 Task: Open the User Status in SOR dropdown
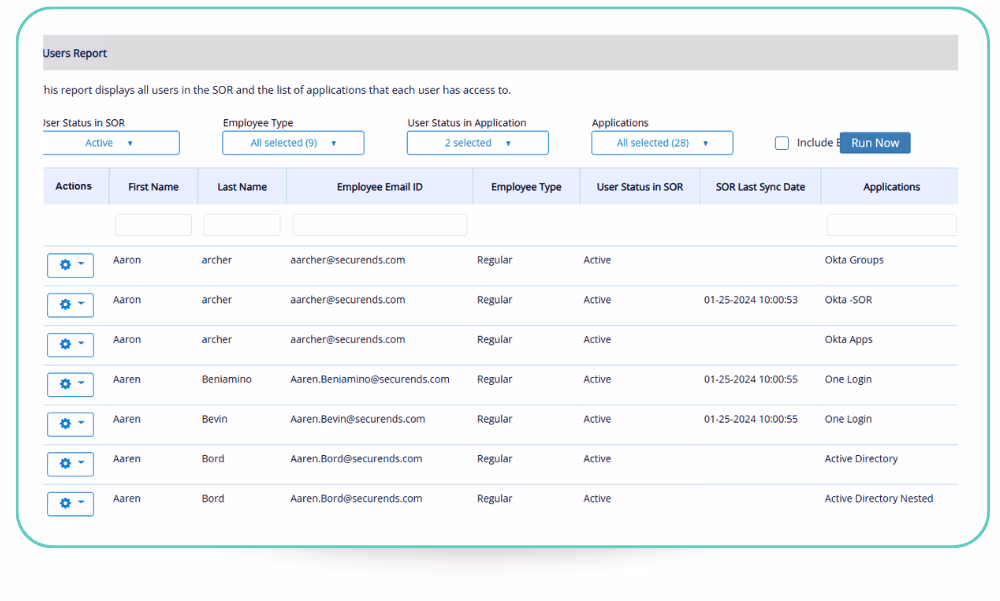pos(110,143)
